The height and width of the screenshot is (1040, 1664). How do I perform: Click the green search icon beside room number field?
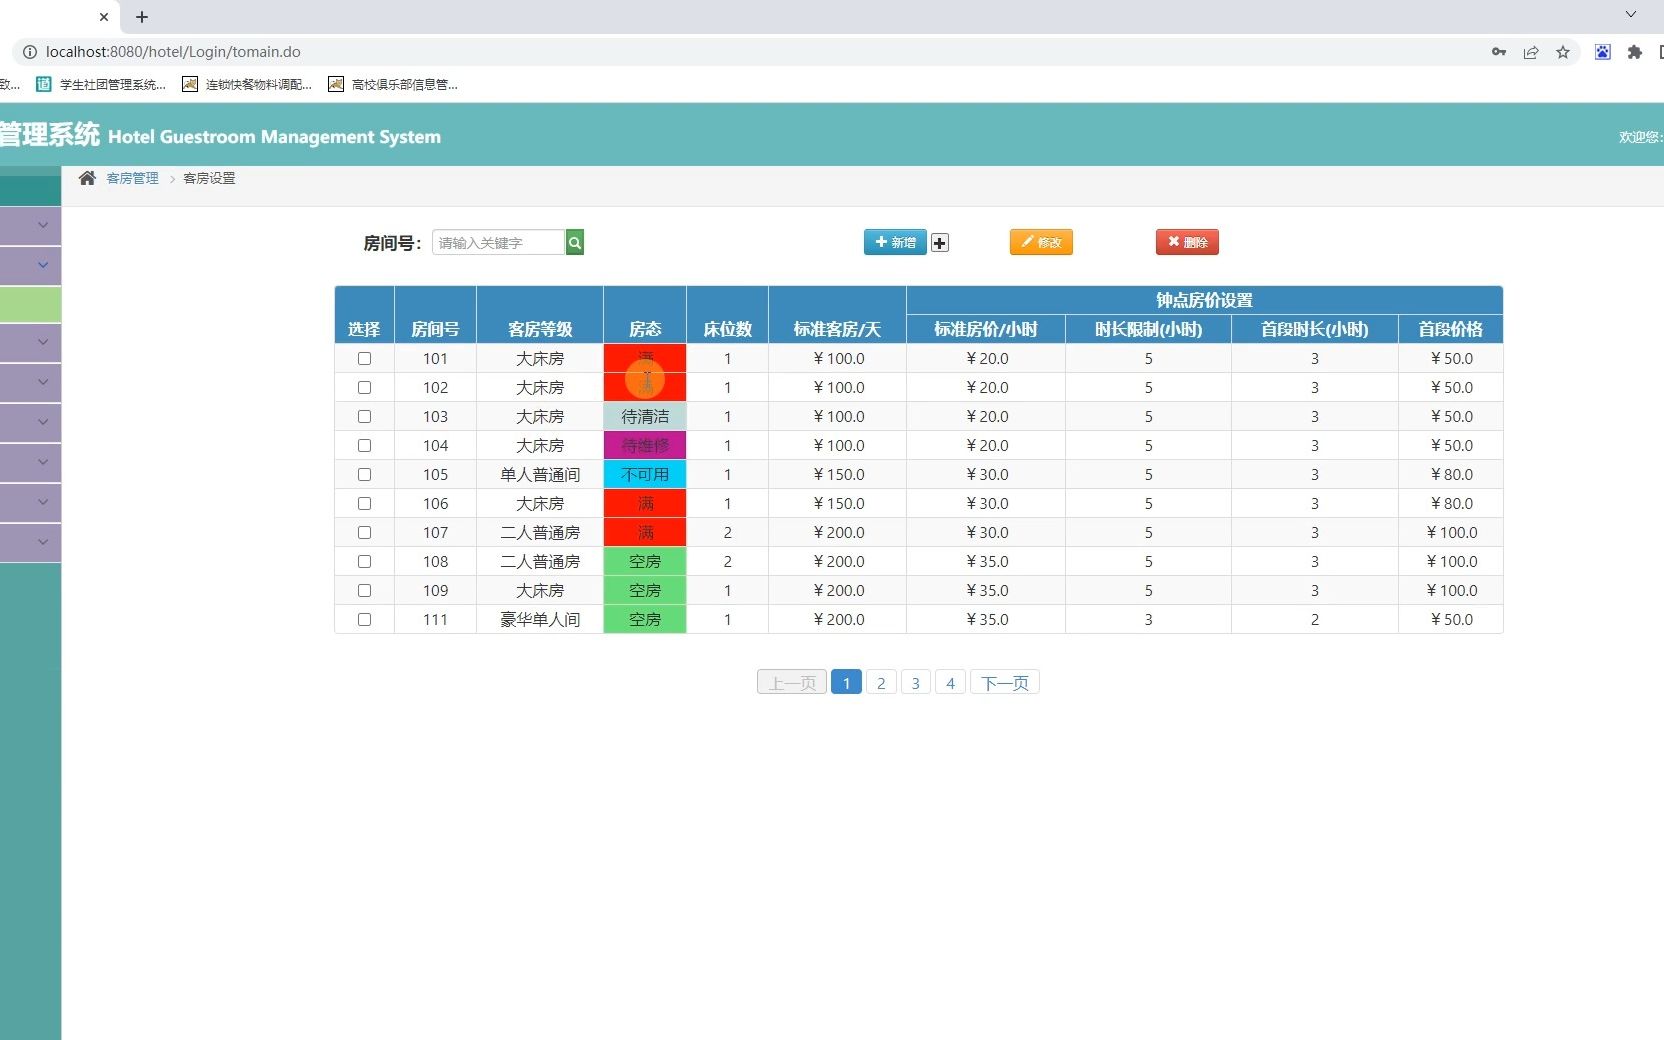point(575,242)
